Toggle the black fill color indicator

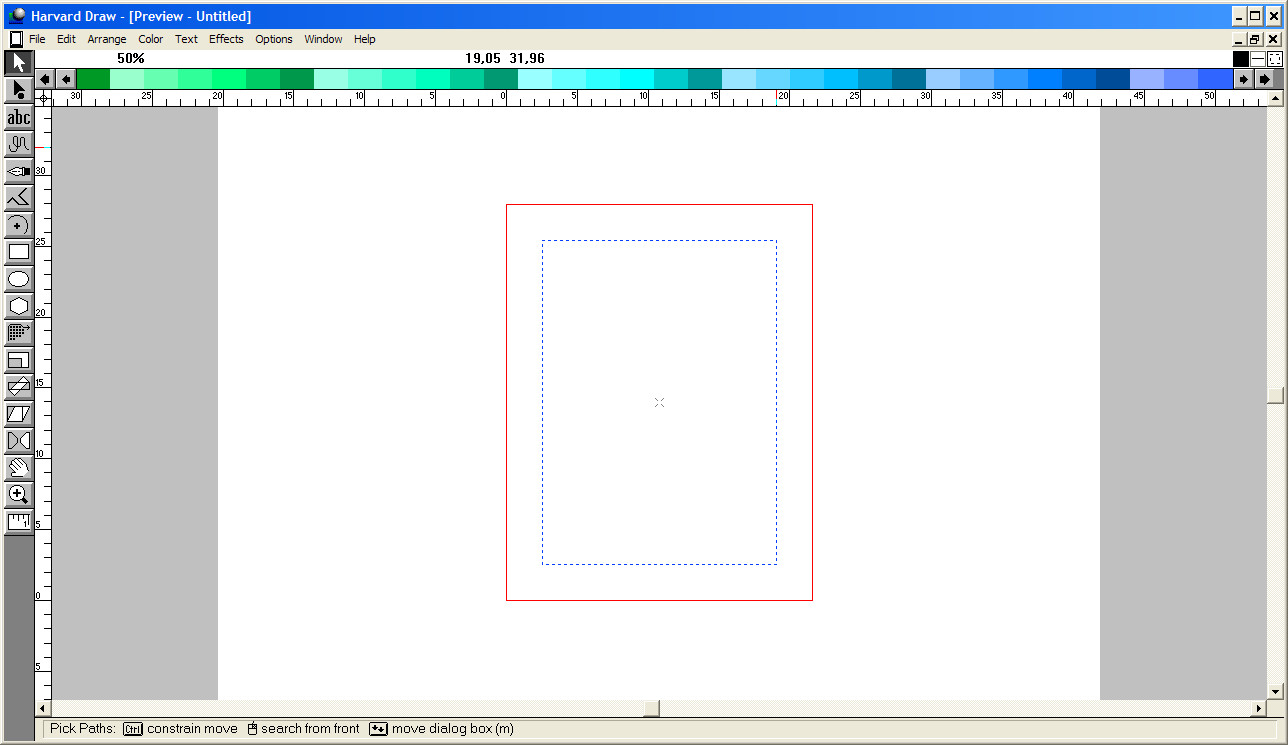(x=1241, y=59)
